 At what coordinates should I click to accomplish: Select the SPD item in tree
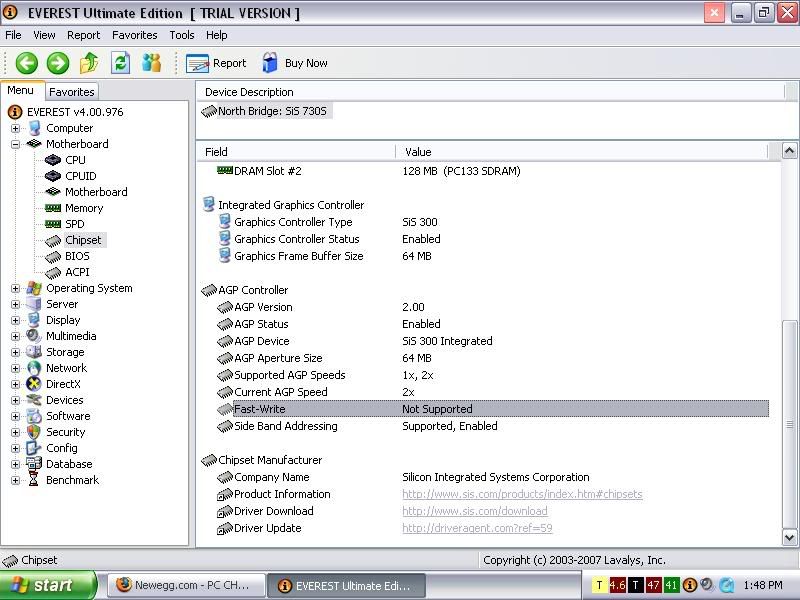coord(74,224)
